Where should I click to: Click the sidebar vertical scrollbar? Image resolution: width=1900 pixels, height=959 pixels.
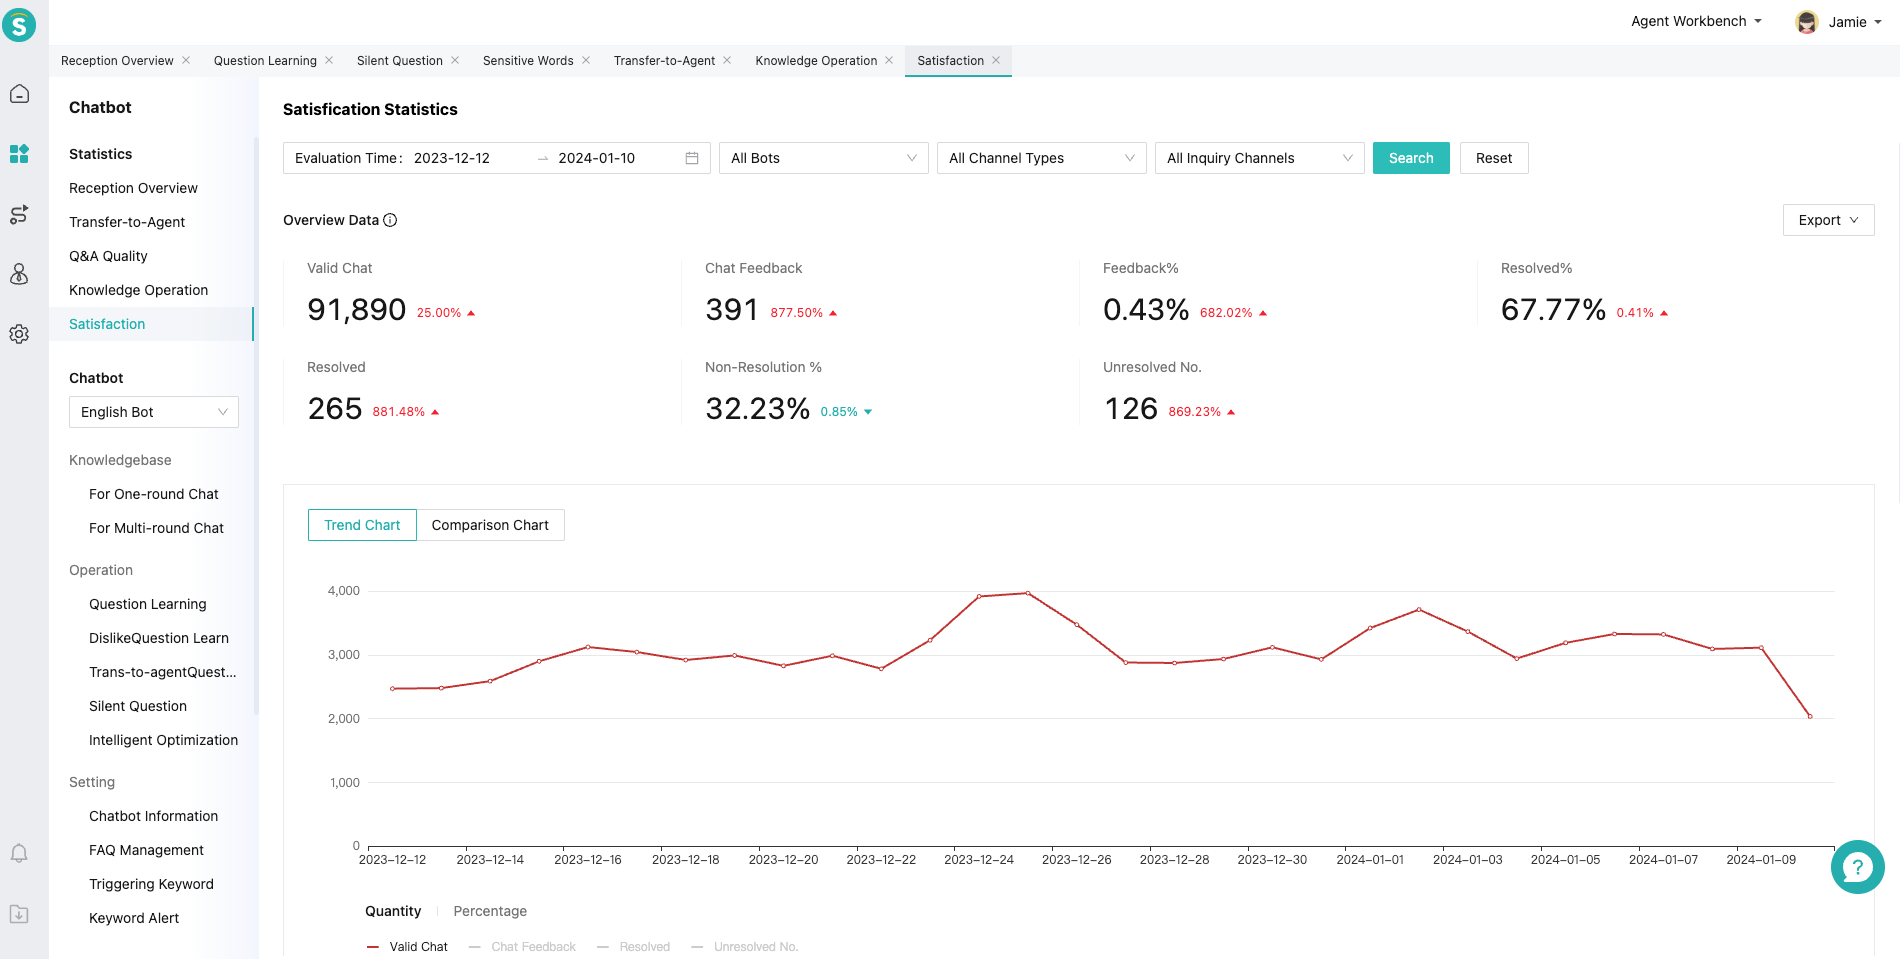tap(256, 425)
